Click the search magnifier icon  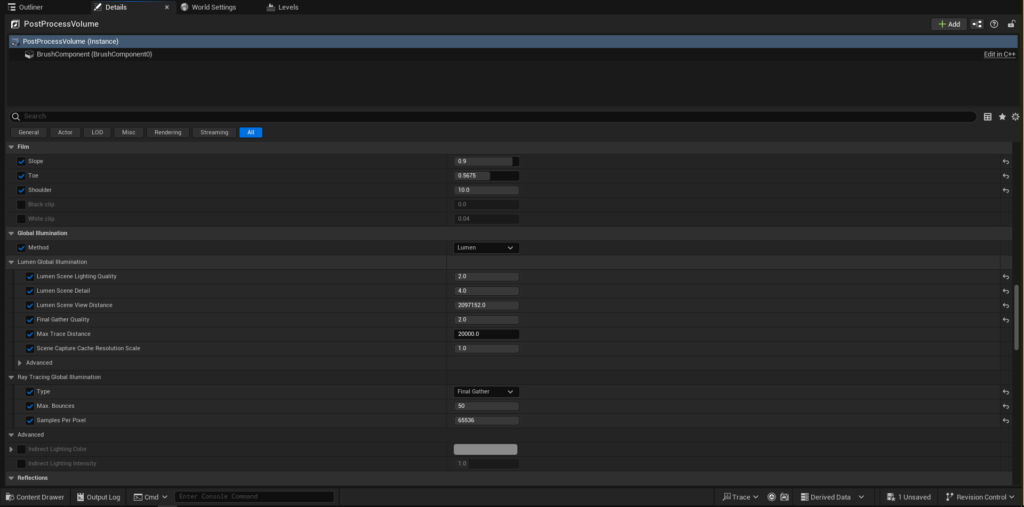pyautogui.click(x=16, y=116)
